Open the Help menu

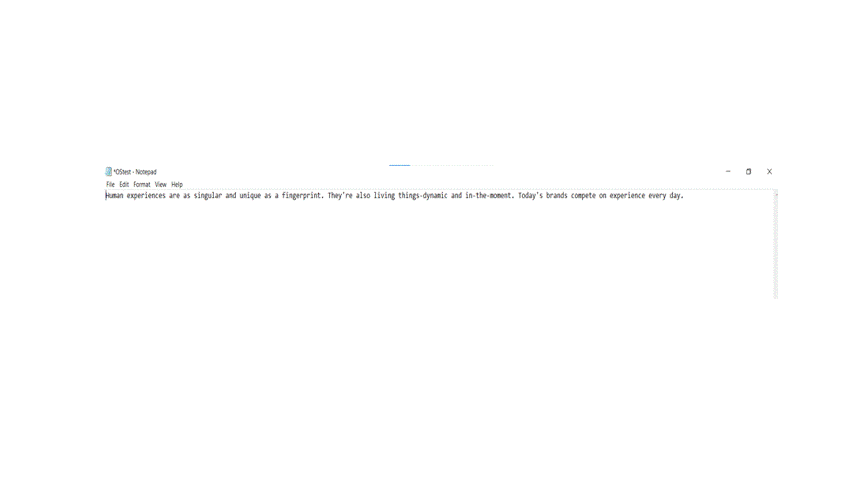point(177,184)
